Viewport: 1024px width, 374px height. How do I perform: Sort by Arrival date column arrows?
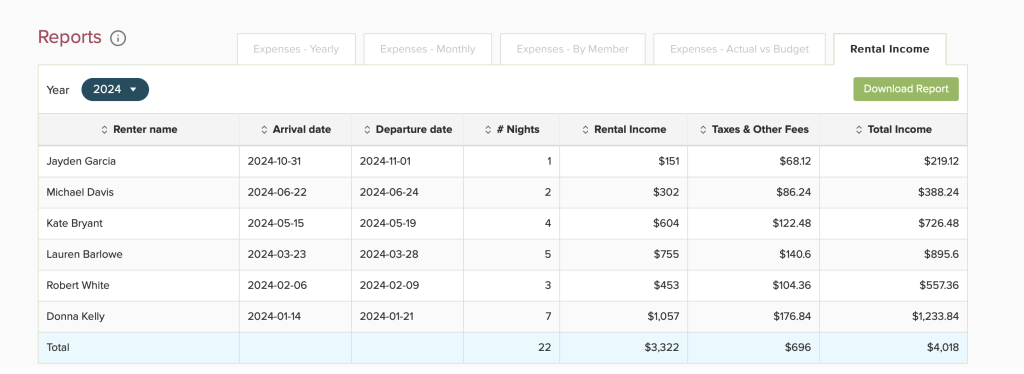tap(264, 130)
